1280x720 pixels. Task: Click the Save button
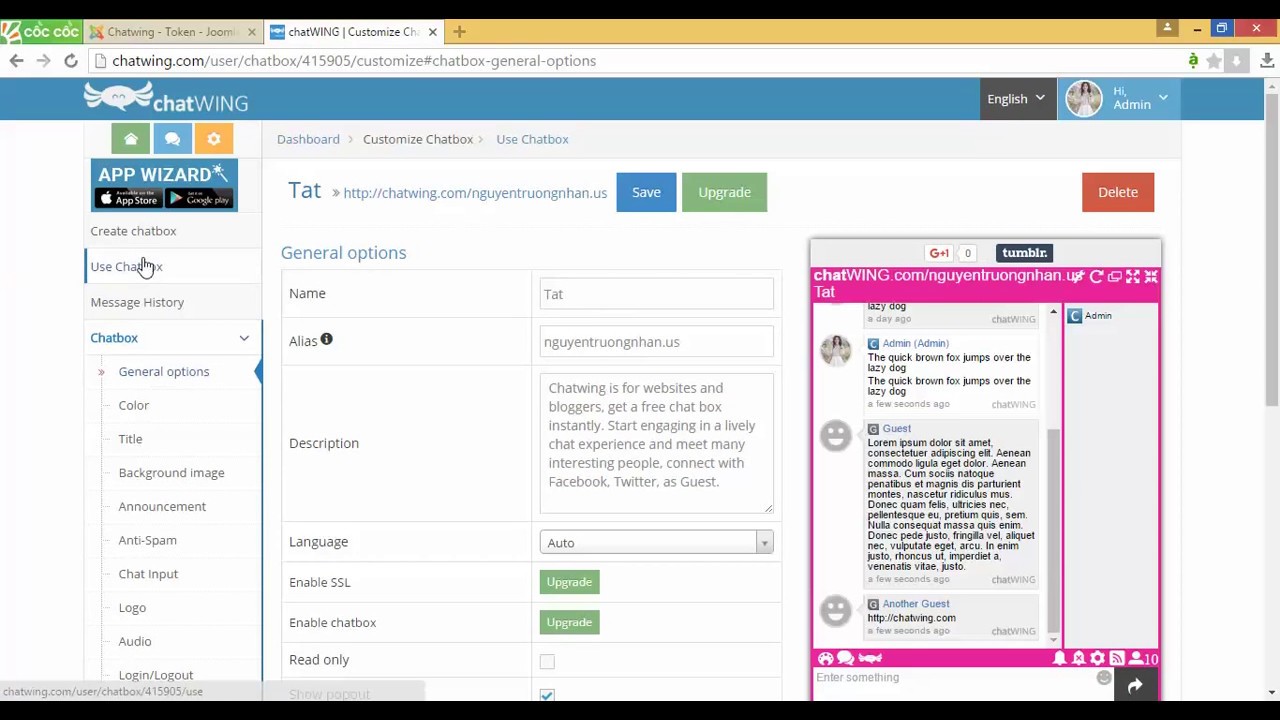pos(646,192)
